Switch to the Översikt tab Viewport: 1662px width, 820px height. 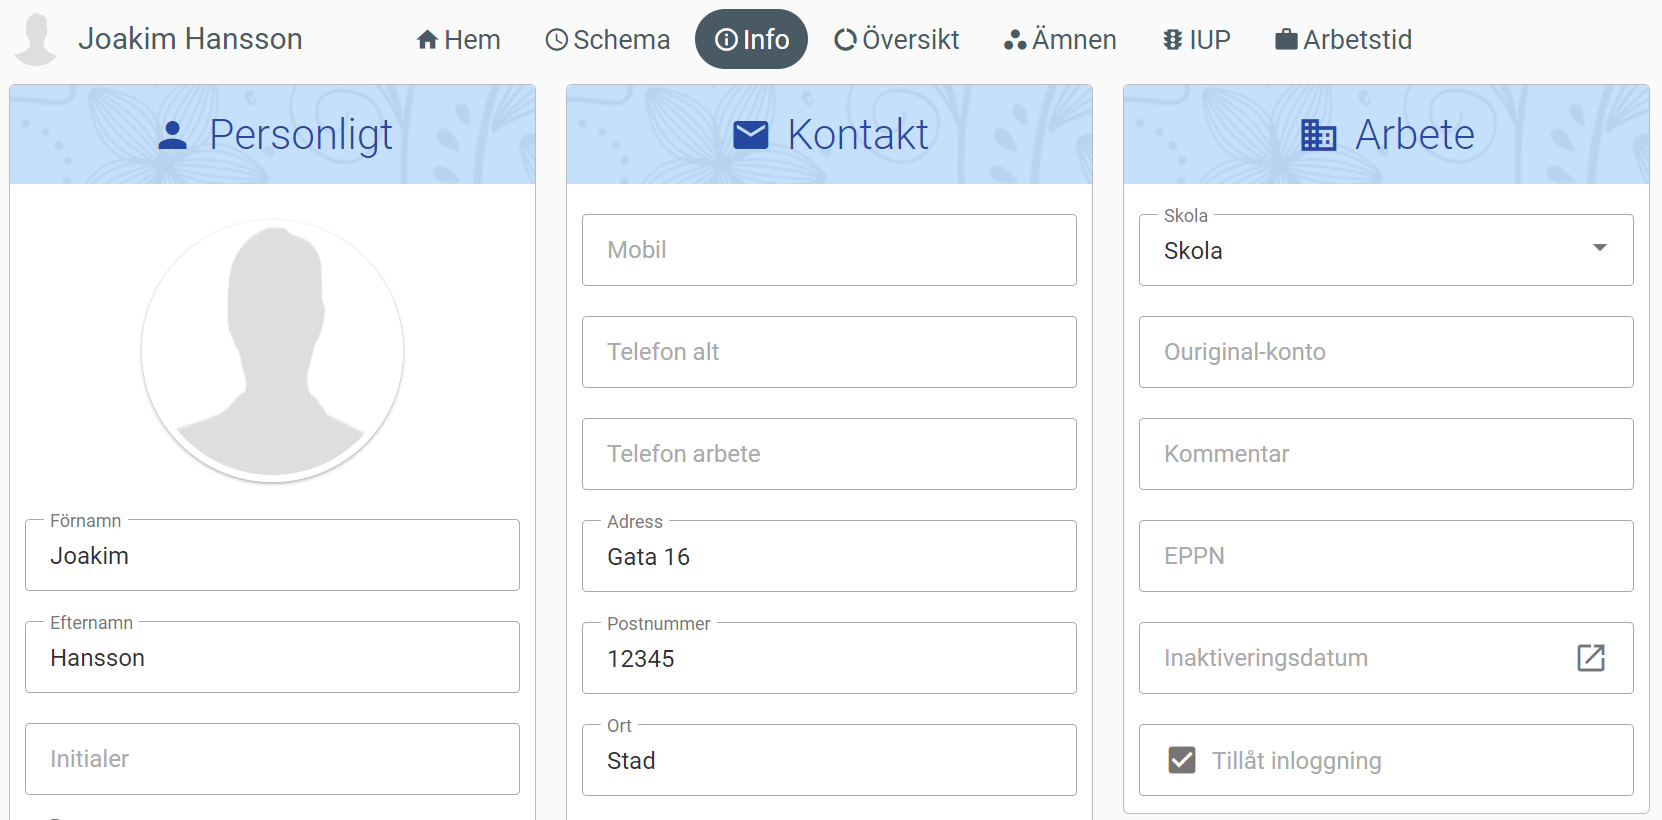click(897, 40)
